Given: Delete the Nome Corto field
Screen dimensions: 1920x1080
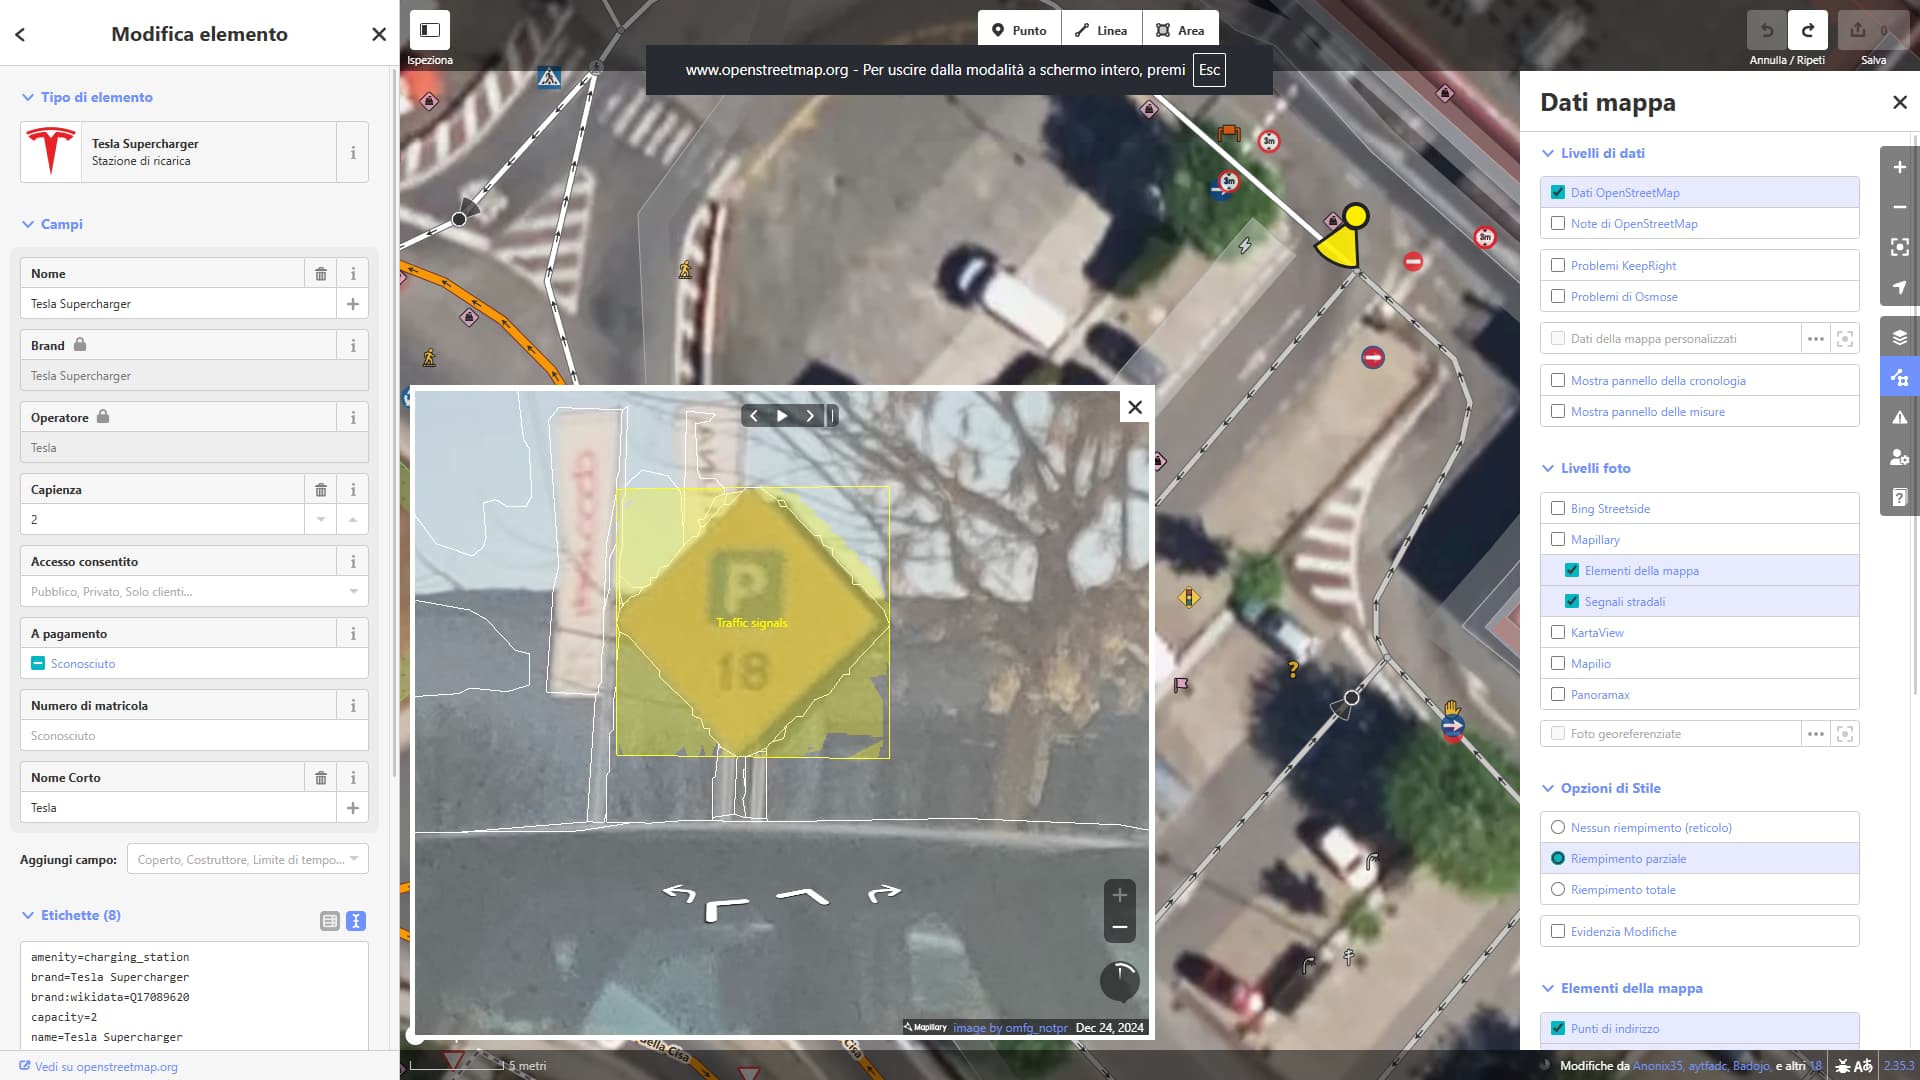Looking at the screenshot, I should tap(321, 778).
